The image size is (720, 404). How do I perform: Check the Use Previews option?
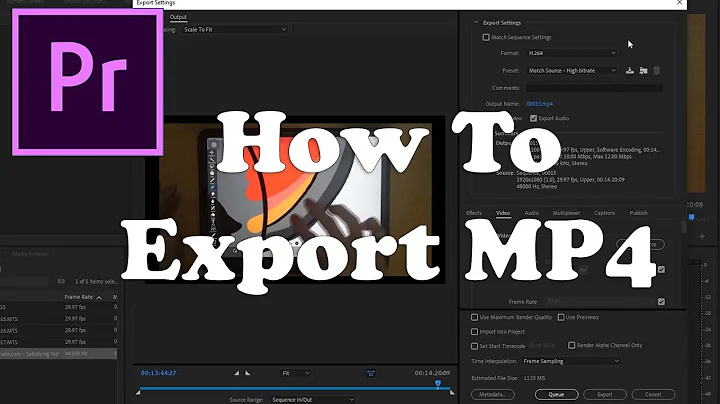click(x=561, y=317)
